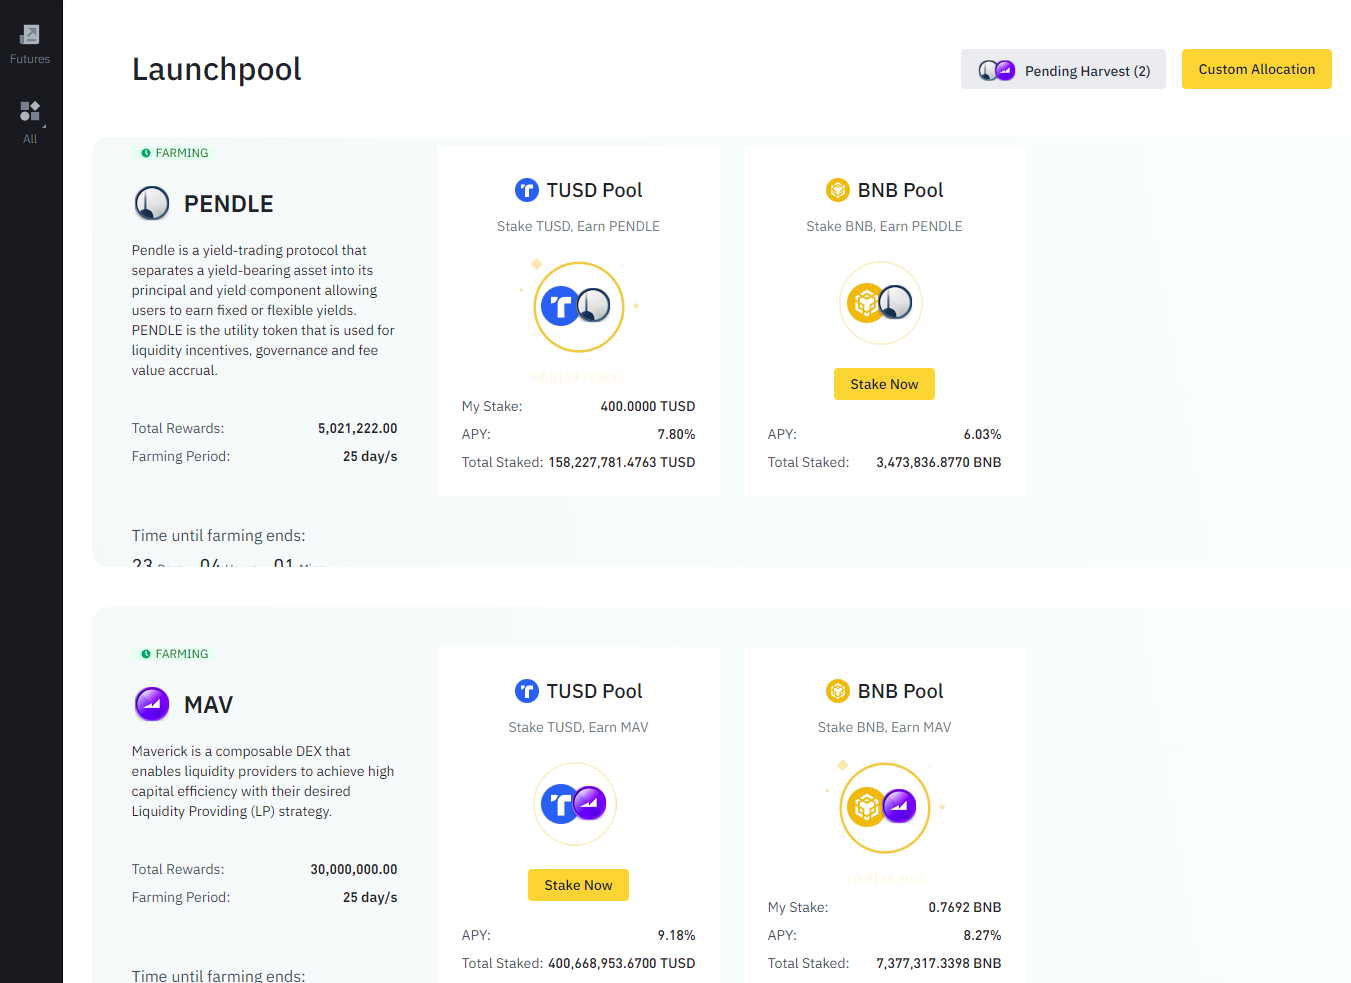Click 'Stake BNB, Earn MAV' subtitle
The height and width of the screenshot is (983, 1351).
[884, 727]
